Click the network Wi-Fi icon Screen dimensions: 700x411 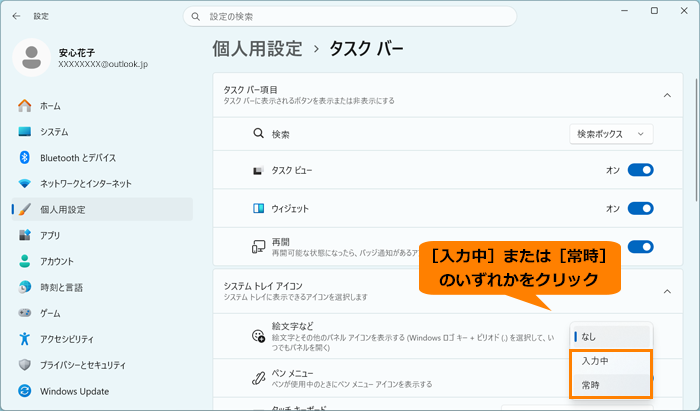click(x=25, y=183)
